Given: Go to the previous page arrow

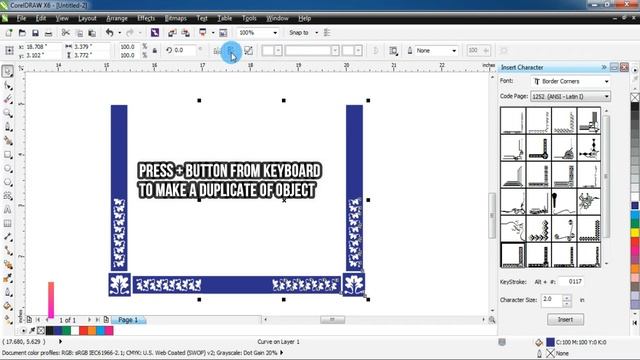Looking at the screenshot, I should pos(47,320).
